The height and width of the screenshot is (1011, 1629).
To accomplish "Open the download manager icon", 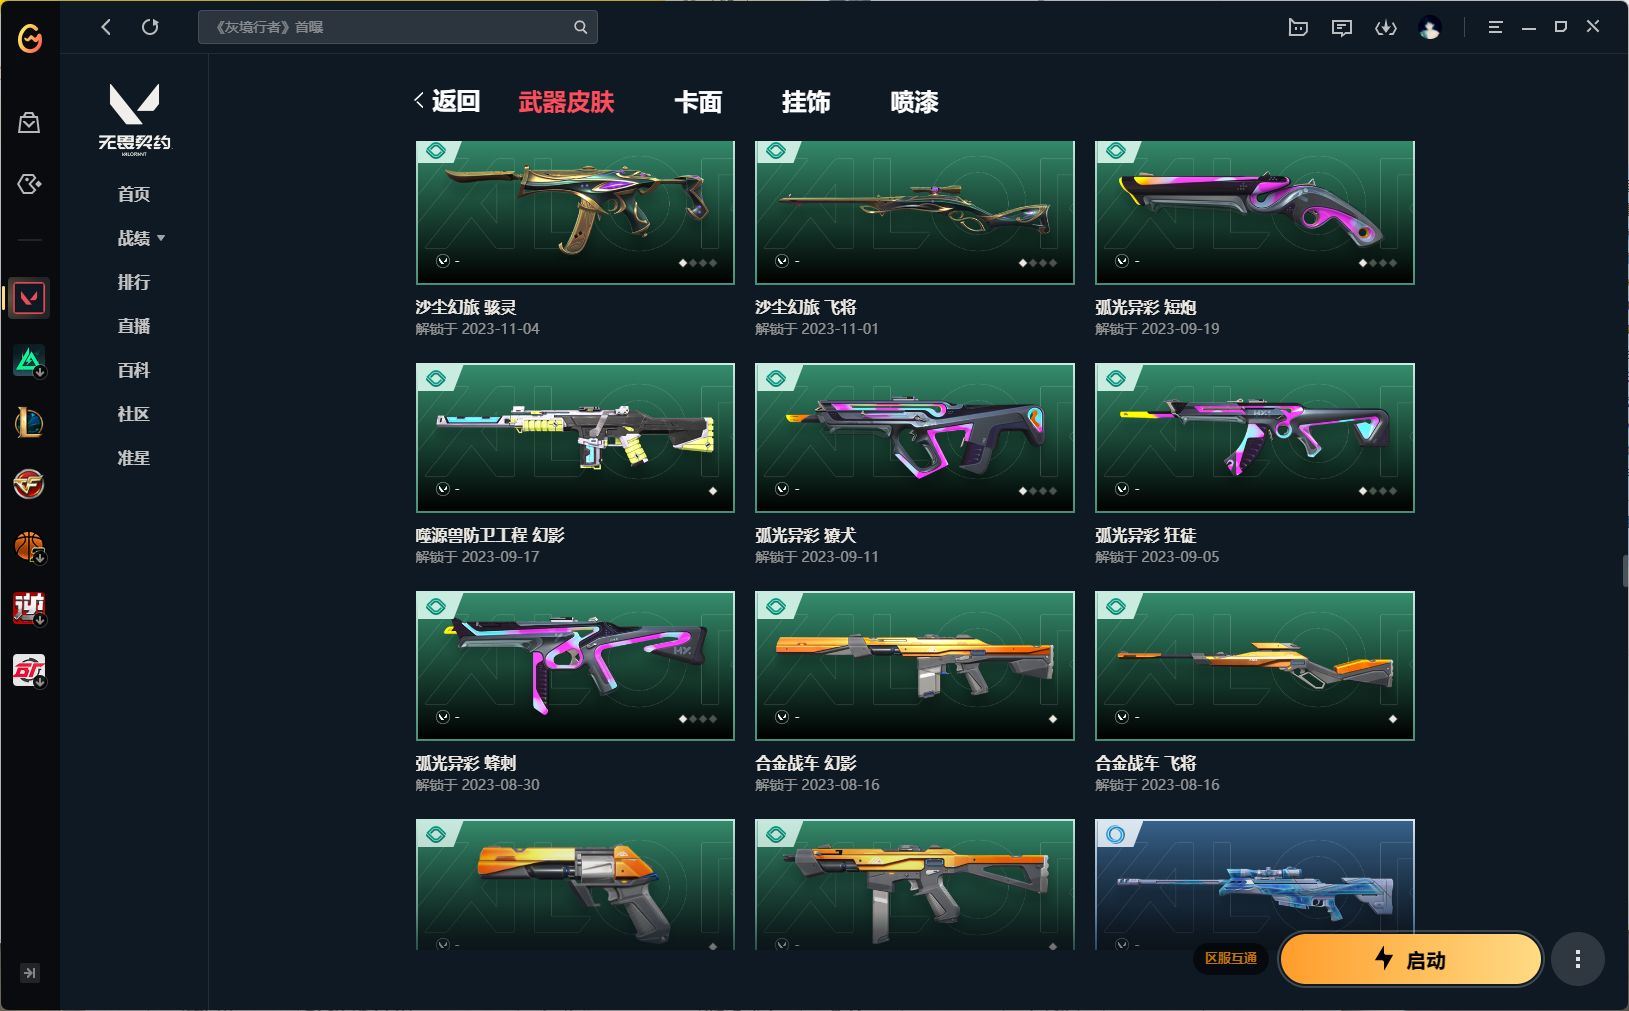I will tap(1386, 28).
